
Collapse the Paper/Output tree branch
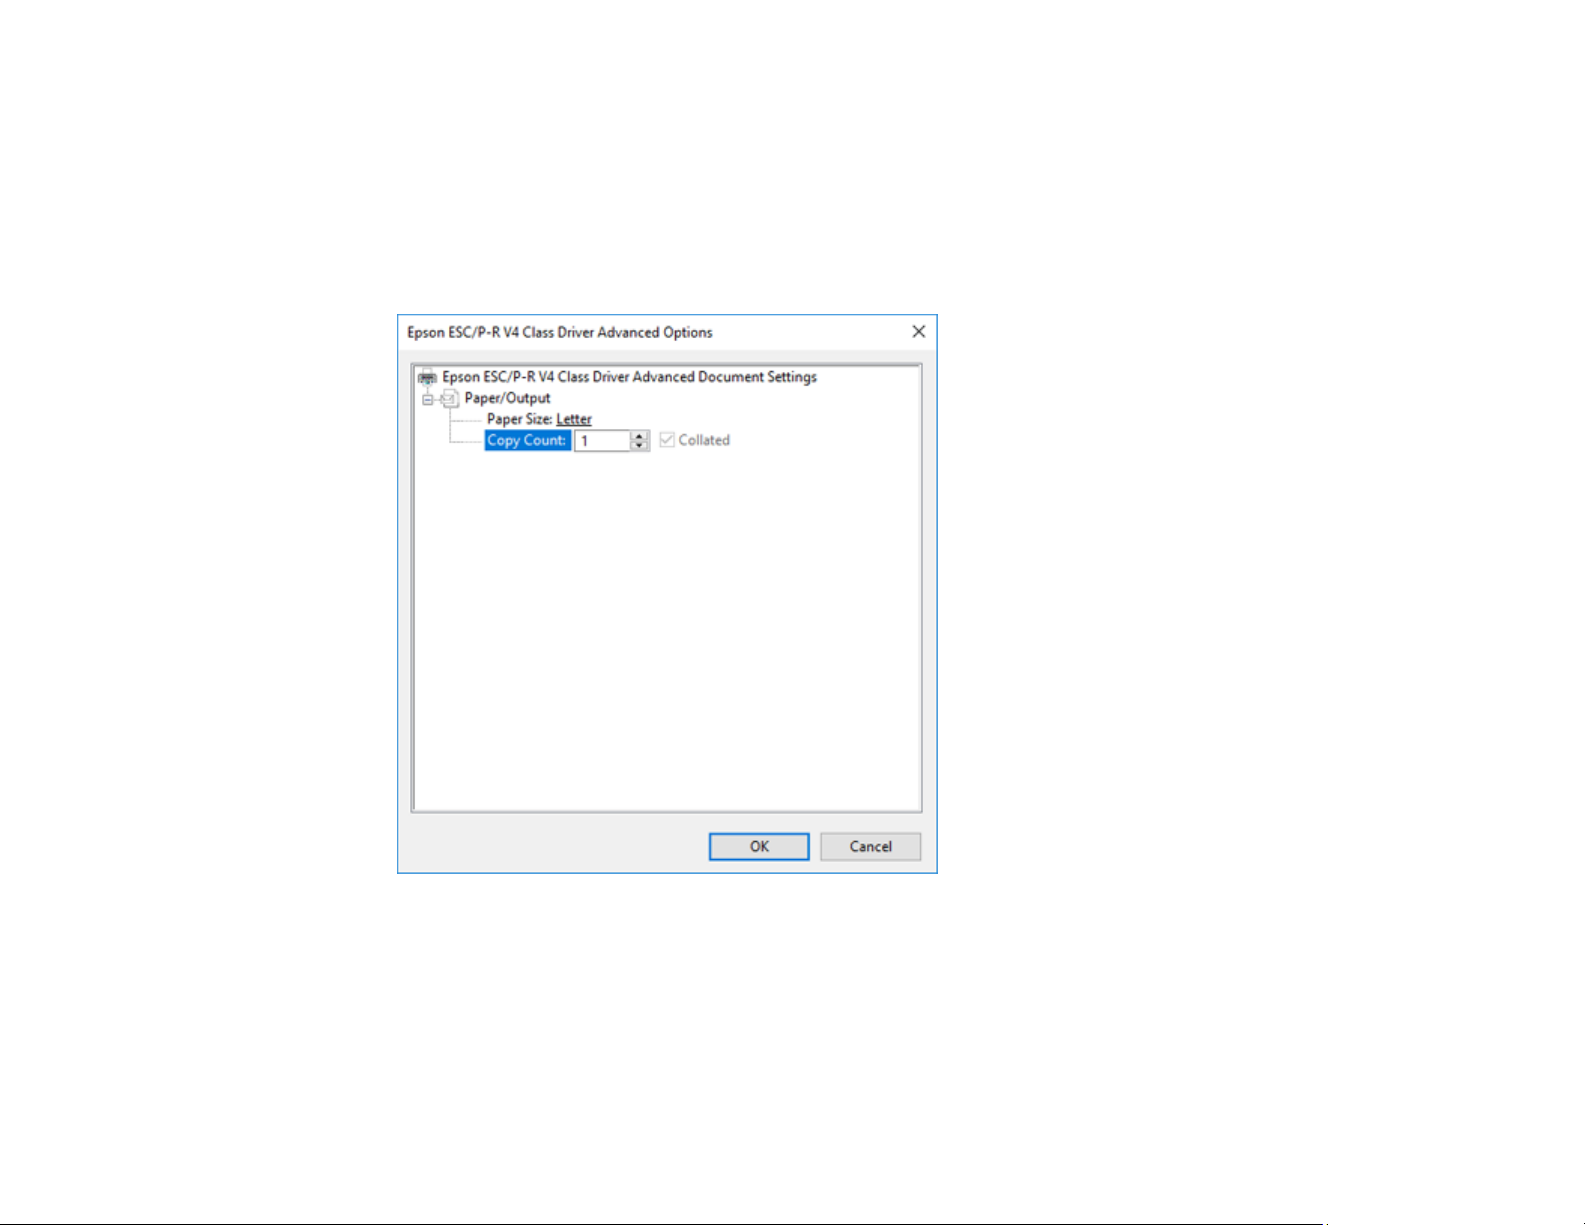pos(427,399)
